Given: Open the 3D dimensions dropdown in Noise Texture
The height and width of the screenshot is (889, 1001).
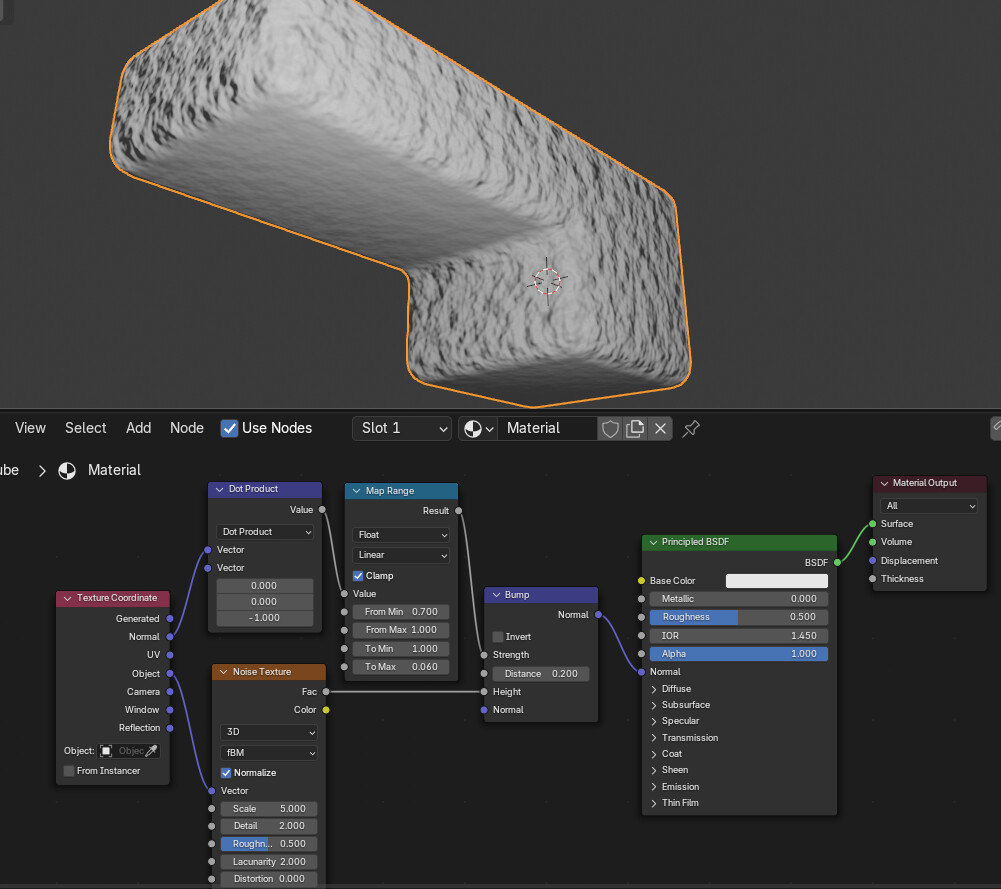Looking at the screenshot, I should tap(269, 732).
